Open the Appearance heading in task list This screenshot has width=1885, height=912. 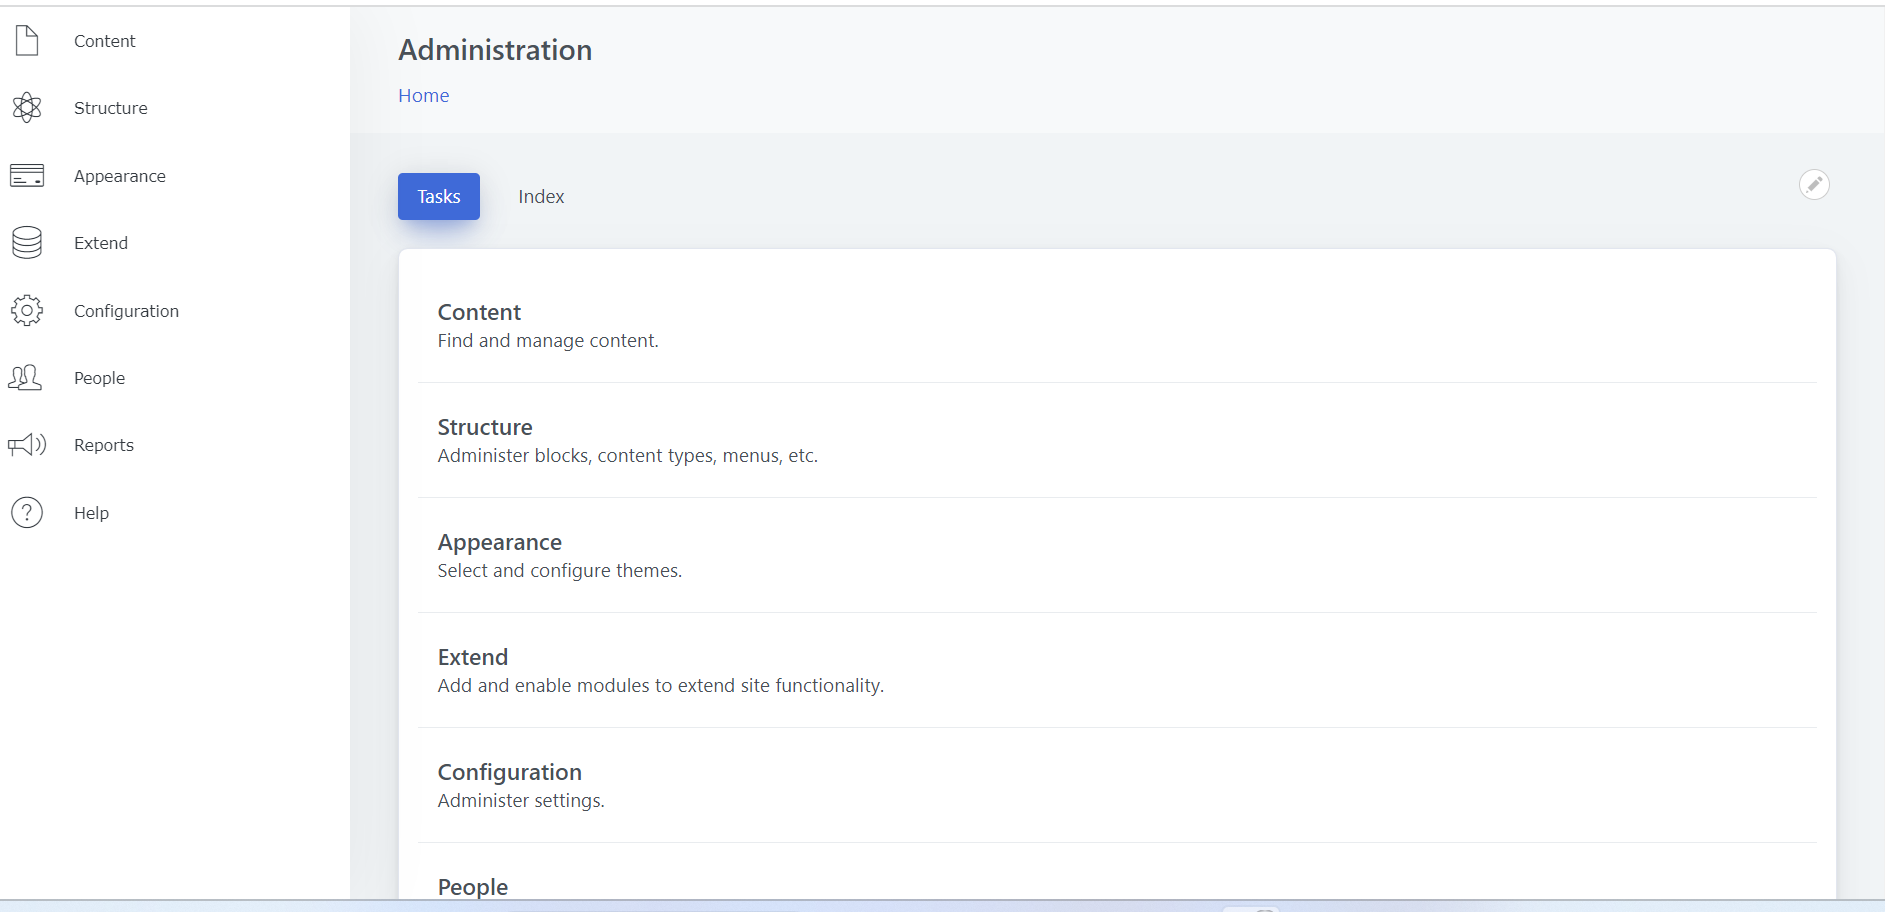[x=500, y=542]
